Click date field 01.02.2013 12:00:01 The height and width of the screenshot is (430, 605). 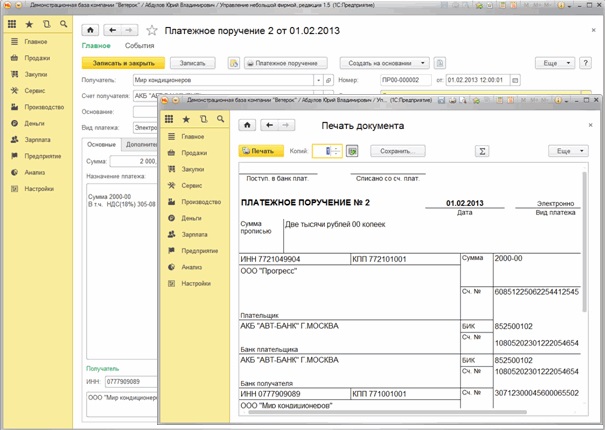478,80
